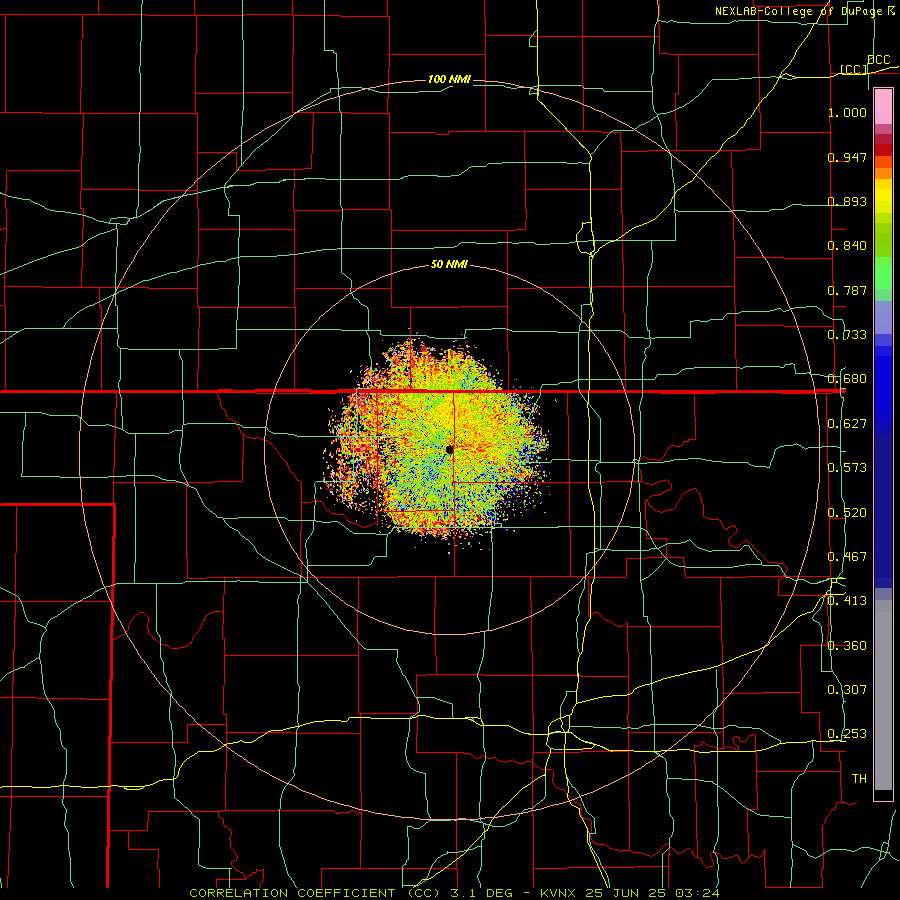
Task: Pick the light pink top color bar segment
Action: point(883,106)
